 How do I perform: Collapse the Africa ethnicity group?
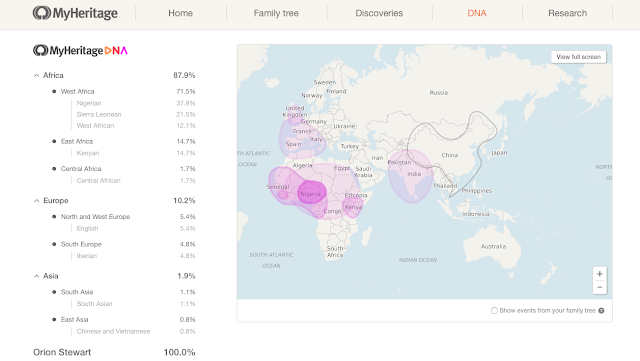click(x=36, y=76)
